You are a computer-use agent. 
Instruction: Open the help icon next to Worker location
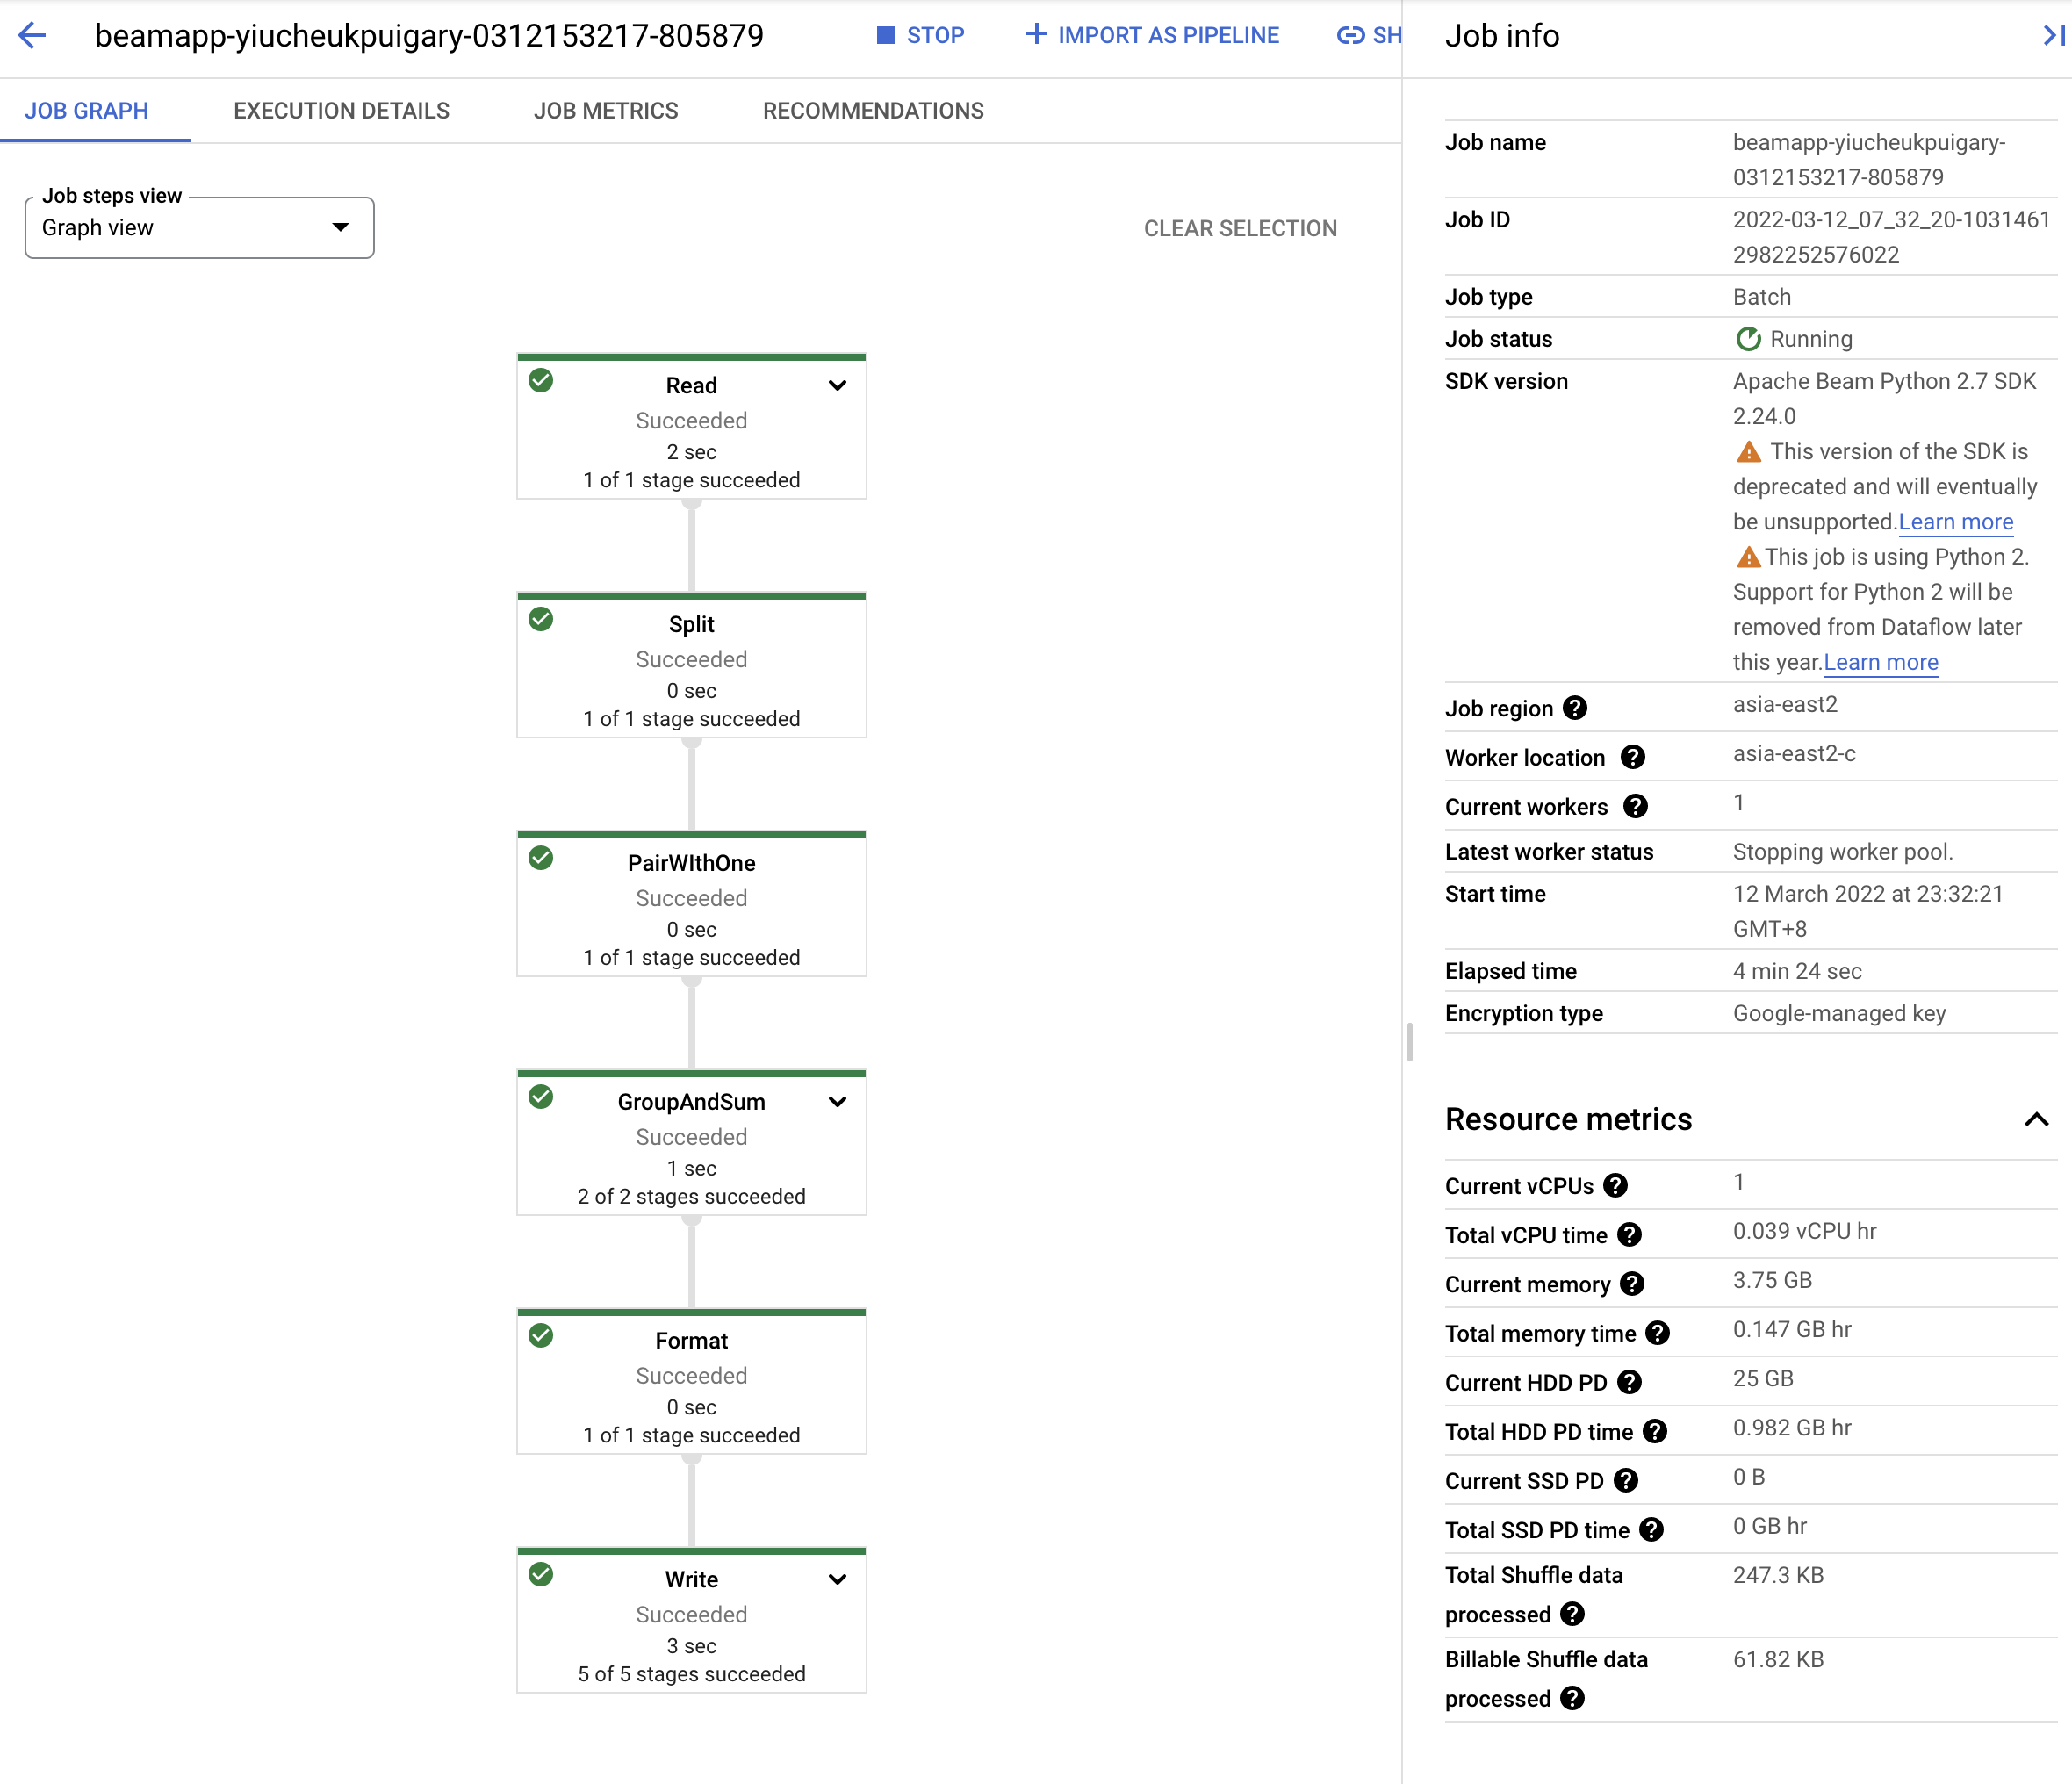tap(1635, 757)
